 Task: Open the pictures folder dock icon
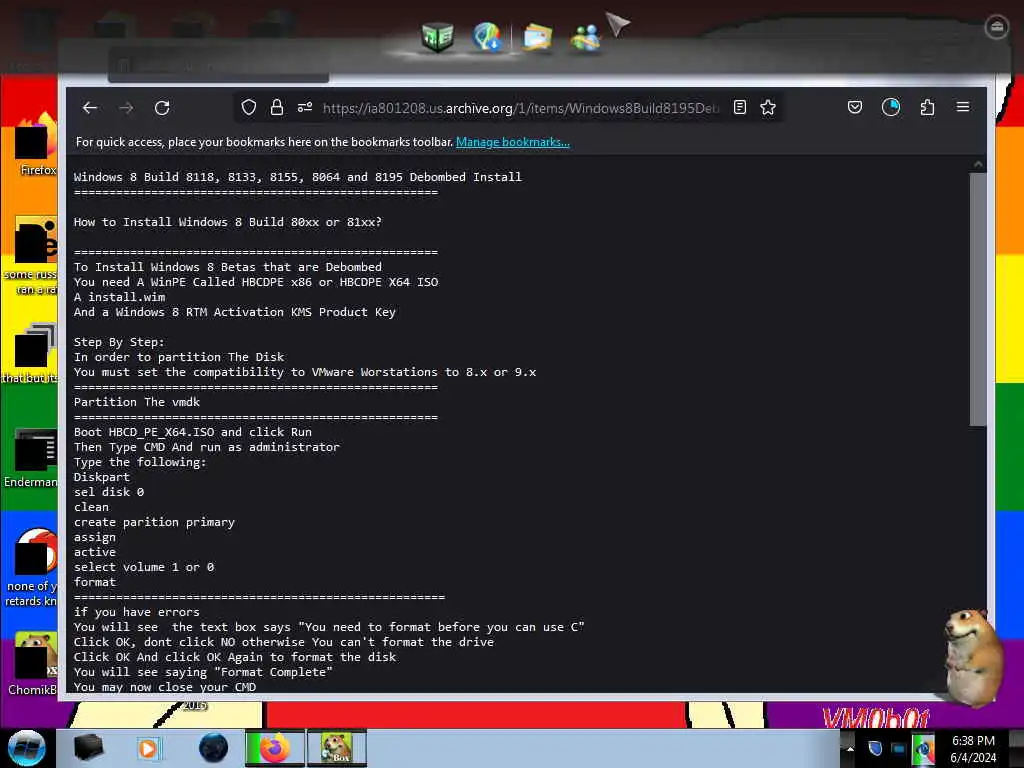click(x=537, y=37)
